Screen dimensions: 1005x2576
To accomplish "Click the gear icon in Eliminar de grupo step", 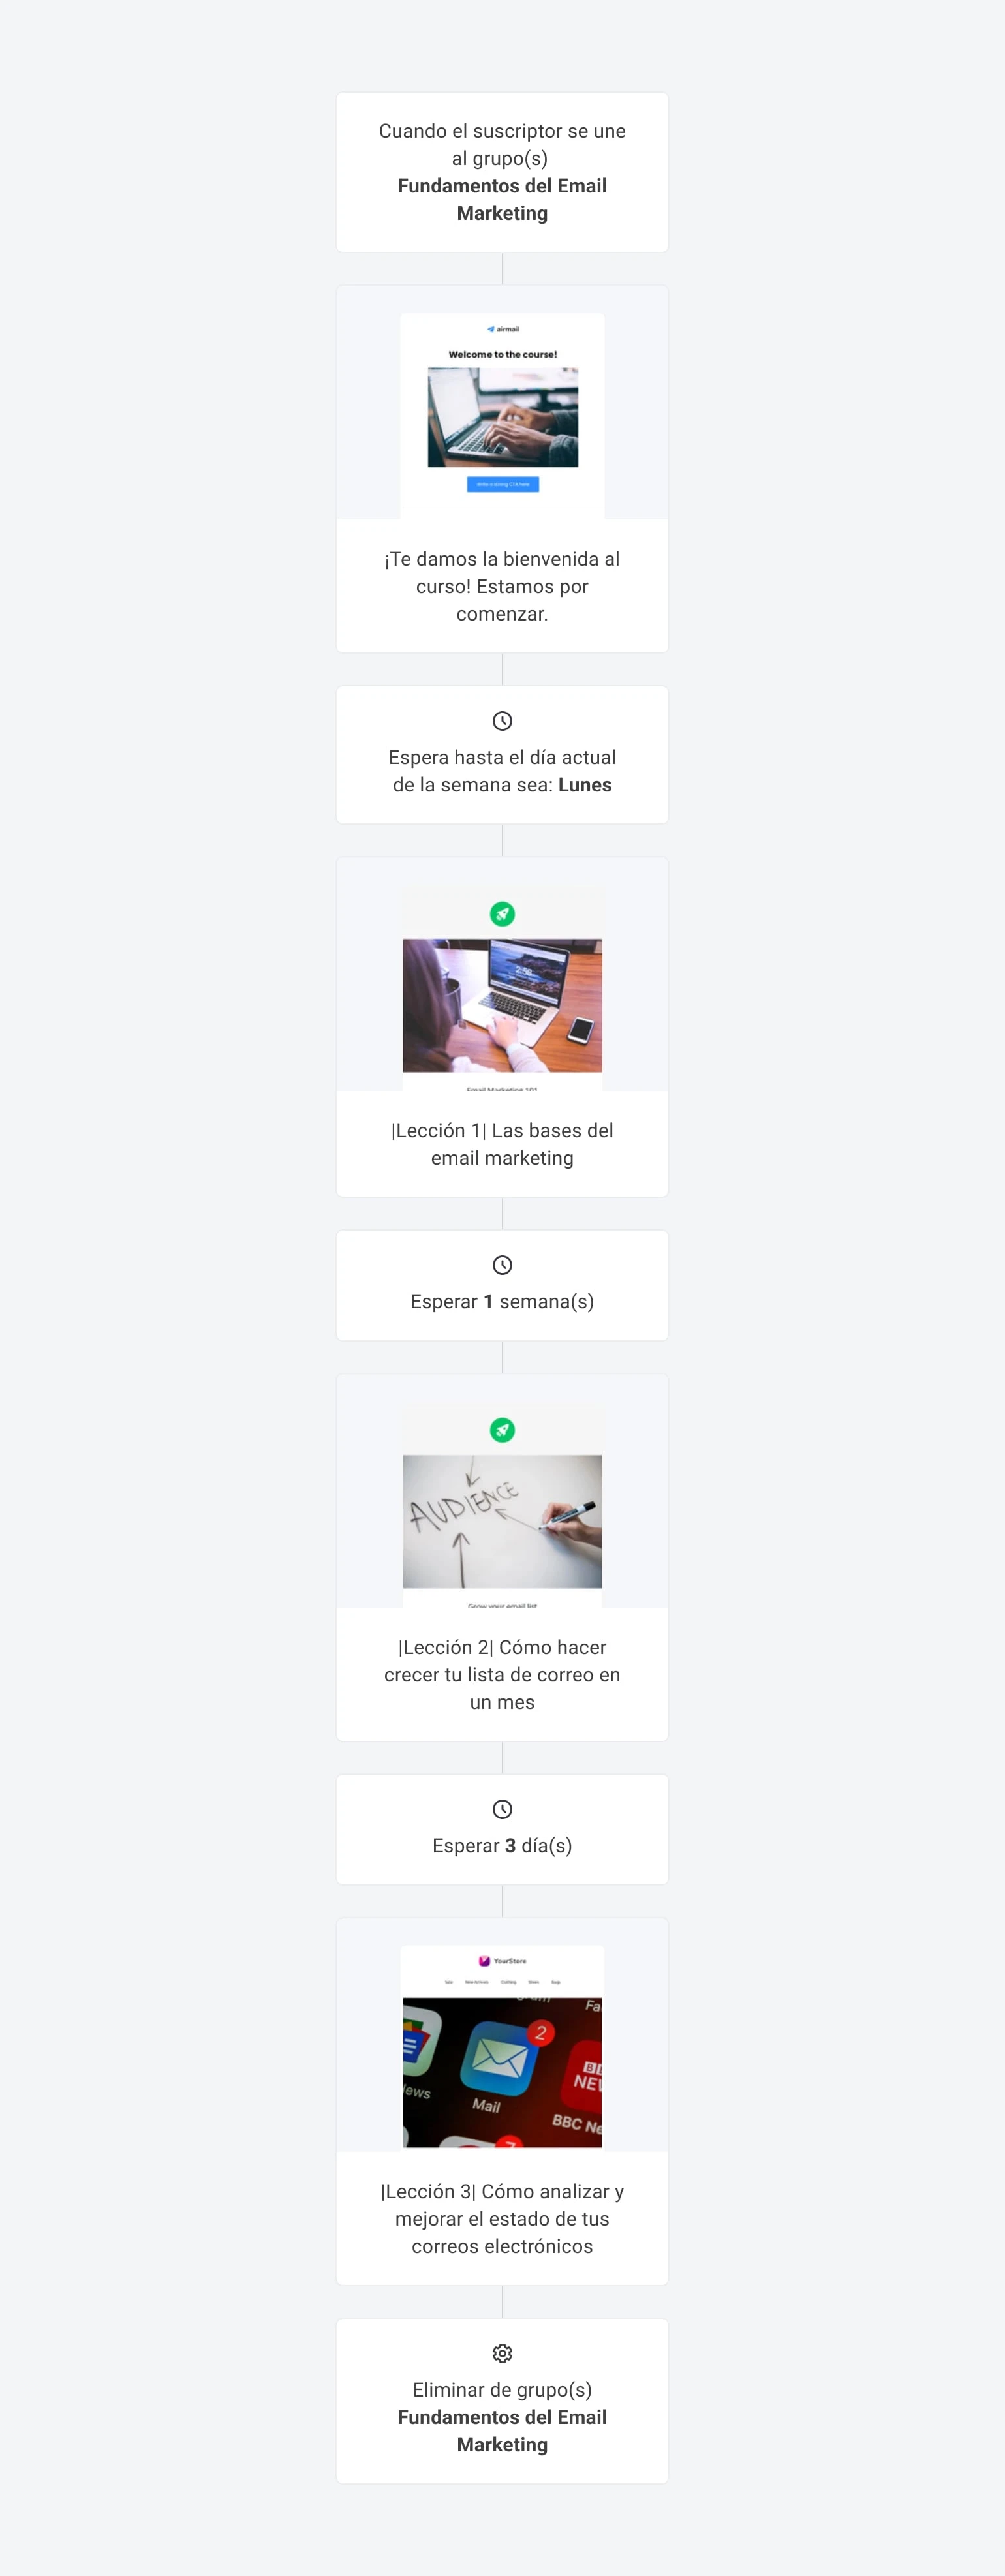I will (502, 2353).
